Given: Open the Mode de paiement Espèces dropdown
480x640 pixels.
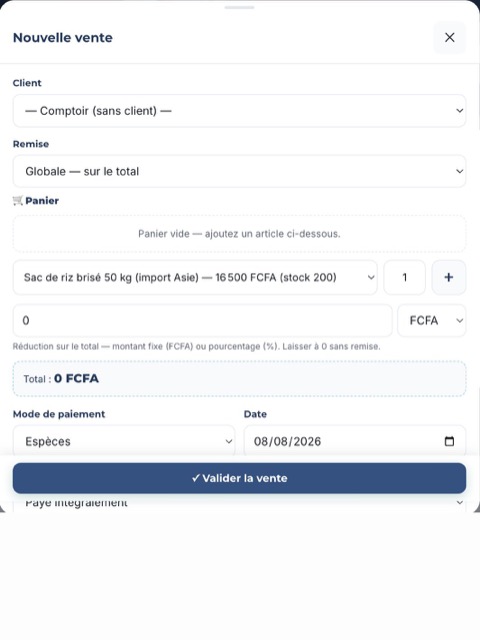Looking at the screenshot, I should coord(124,441).
